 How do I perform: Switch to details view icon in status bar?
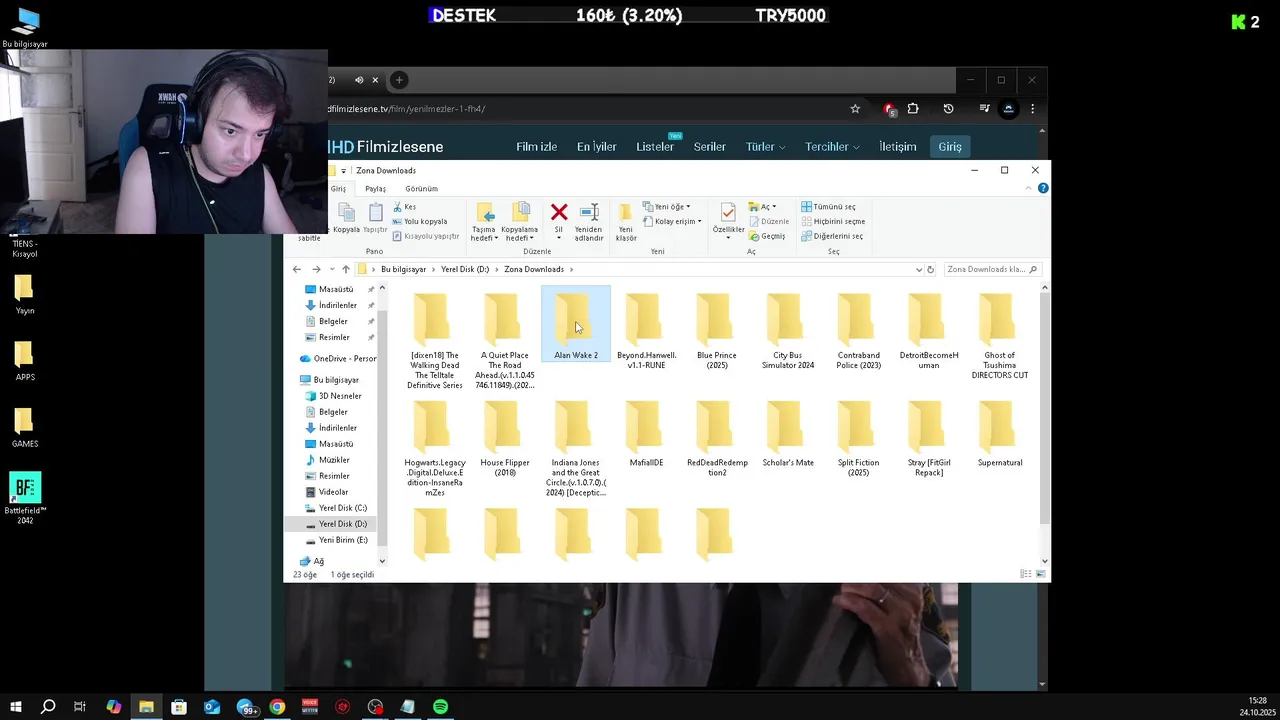1026,574
